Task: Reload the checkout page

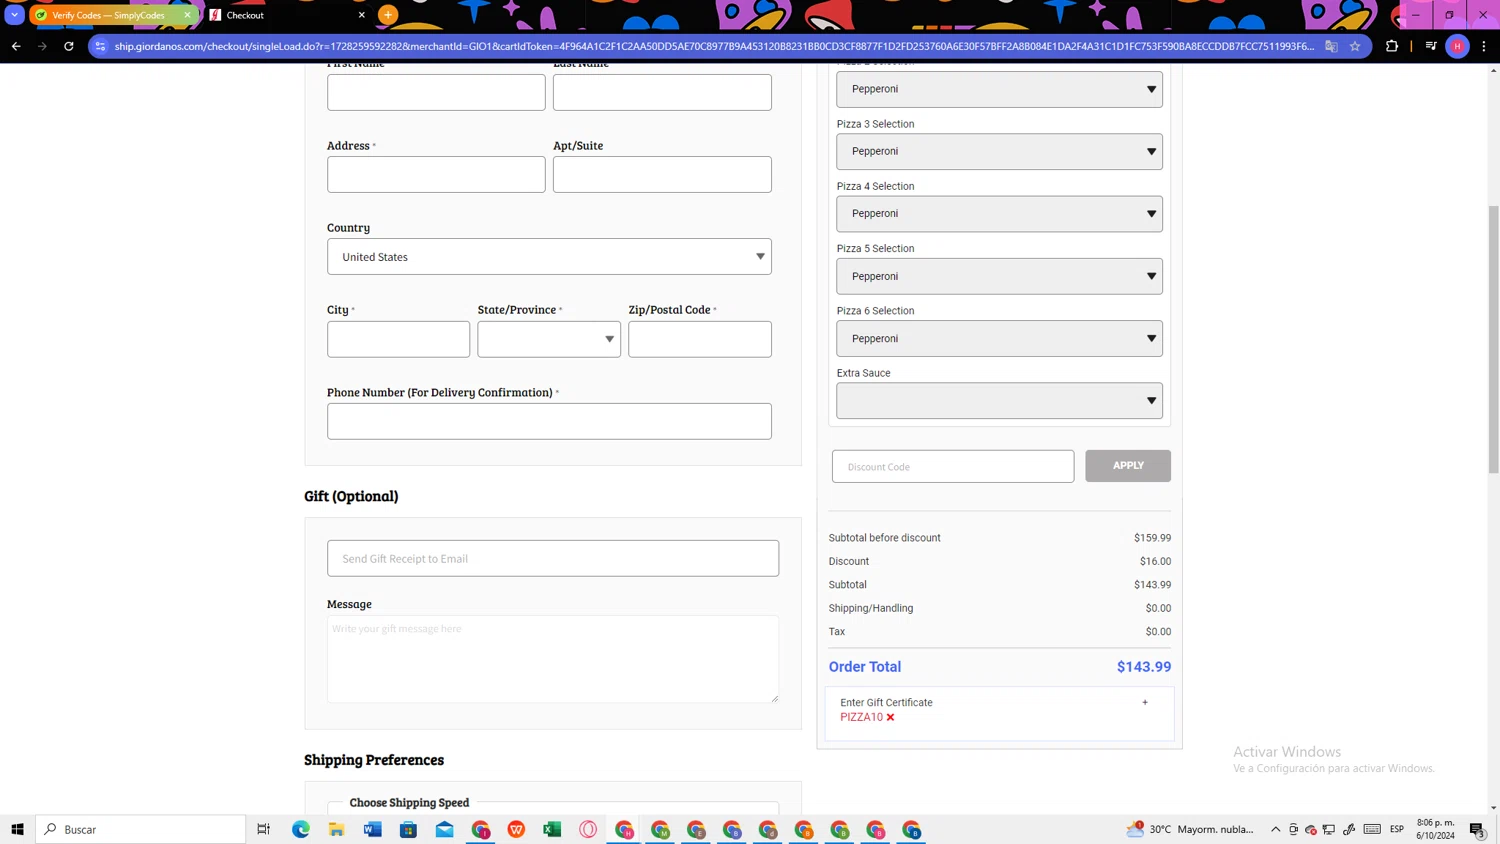Action: click(69, 46)
